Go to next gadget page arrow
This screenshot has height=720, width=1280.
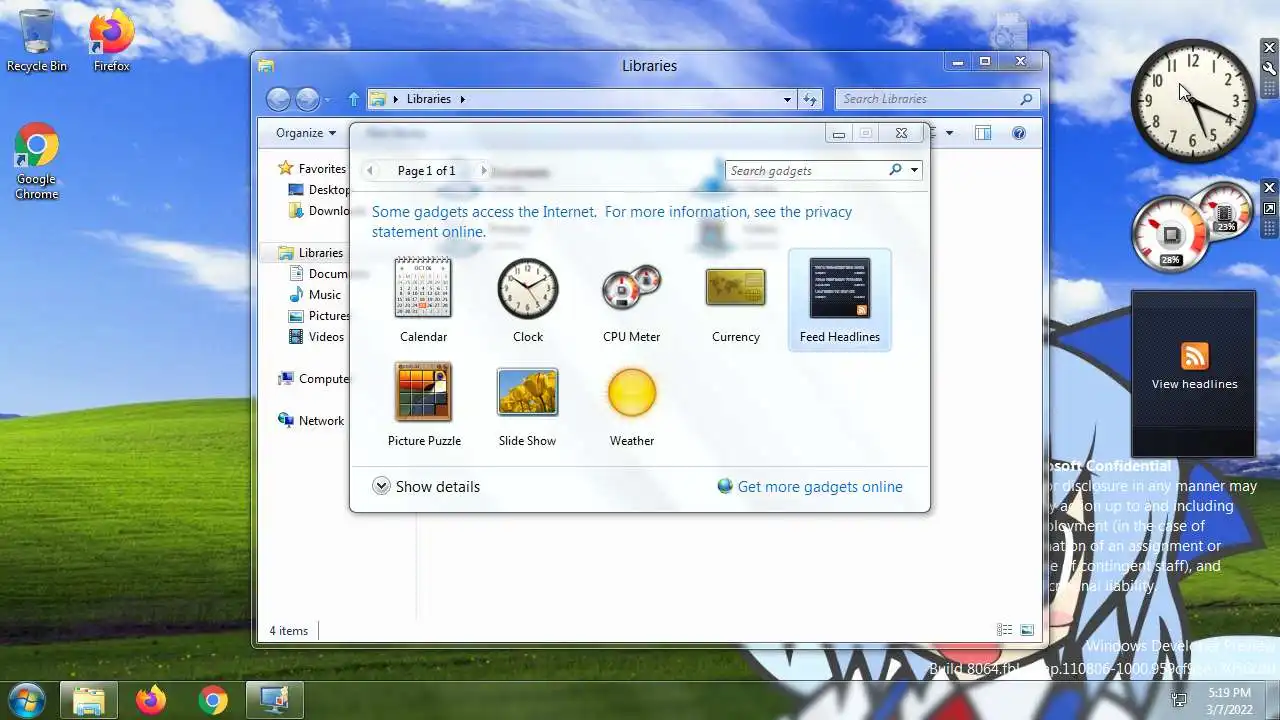pos(484,171)
